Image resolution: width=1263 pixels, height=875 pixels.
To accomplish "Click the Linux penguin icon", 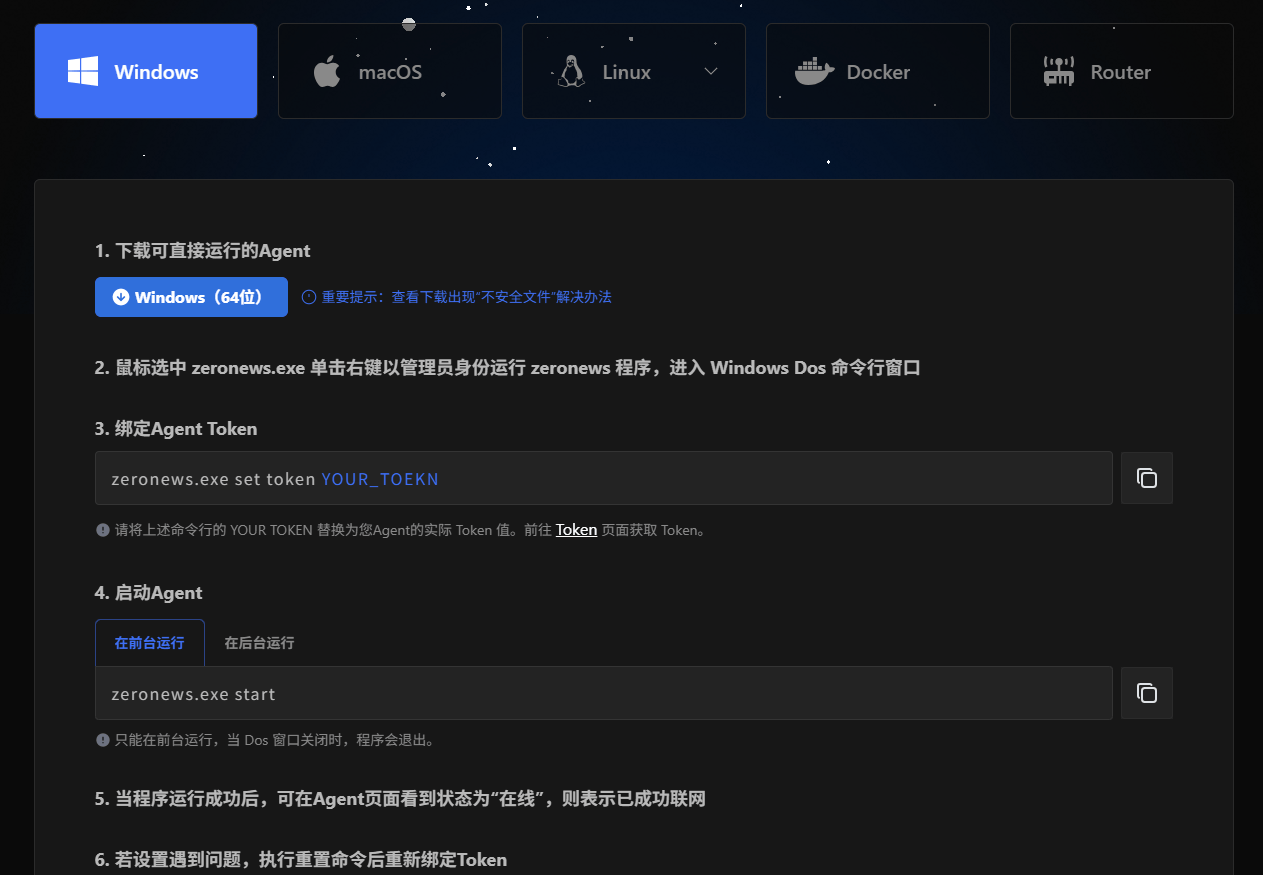I will 570,71.
